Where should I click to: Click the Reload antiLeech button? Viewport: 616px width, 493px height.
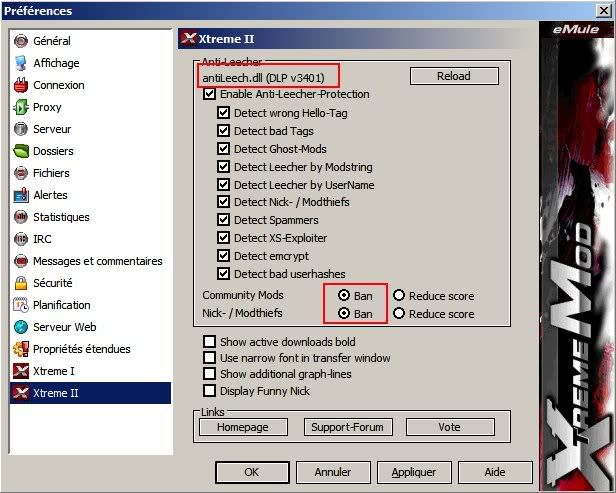(454, 76)
